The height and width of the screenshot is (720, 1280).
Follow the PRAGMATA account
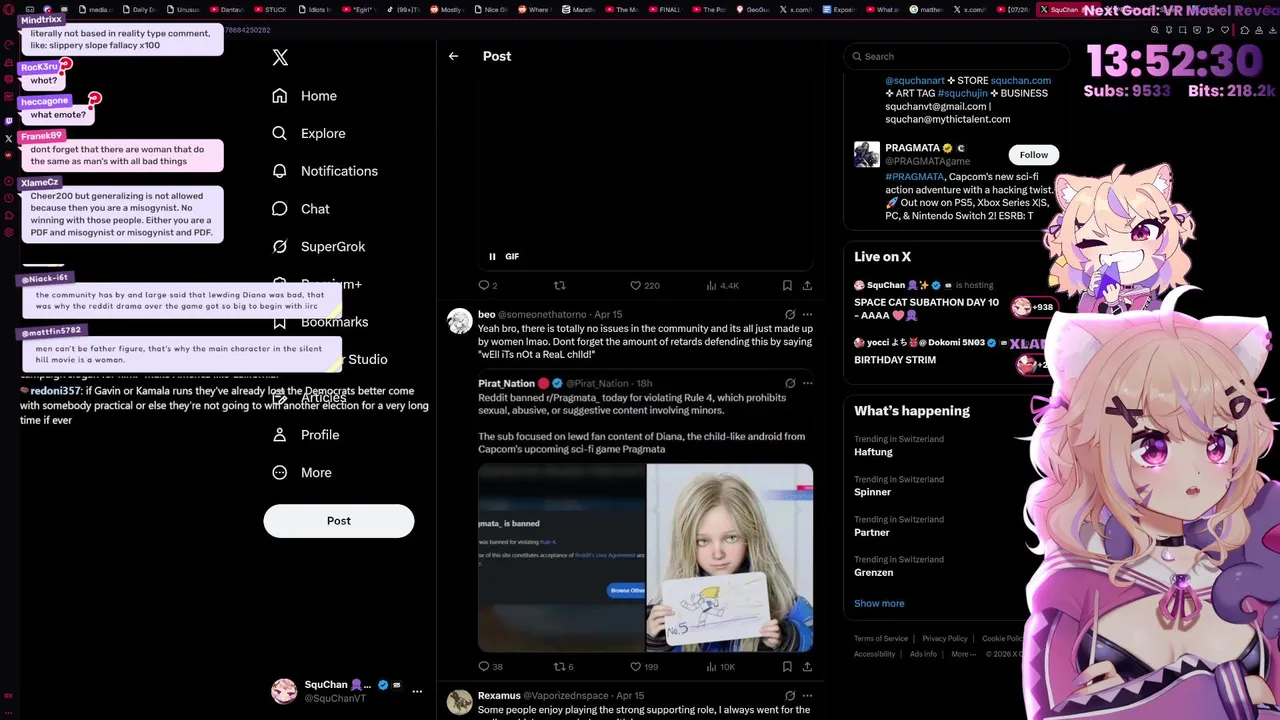[1034, 155]
